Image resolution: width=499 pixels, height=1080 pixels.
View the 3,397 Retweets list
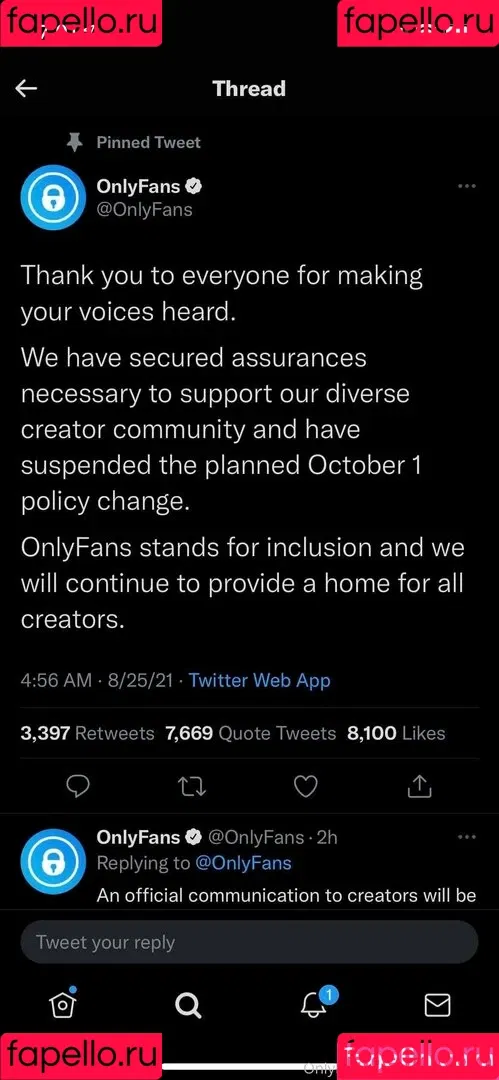(x=88, y=734)
